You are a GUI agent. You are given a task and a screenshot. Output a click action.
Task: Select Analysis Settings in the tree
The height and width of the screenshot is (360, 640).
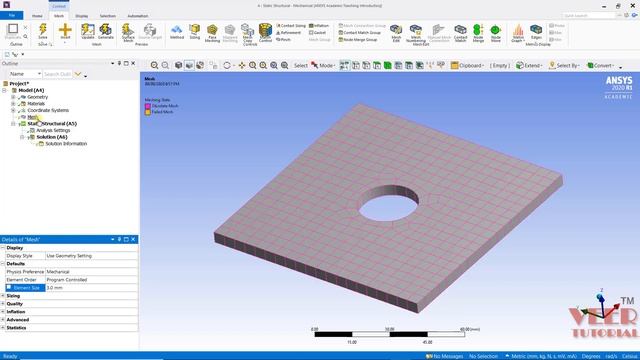coord(53,130)
